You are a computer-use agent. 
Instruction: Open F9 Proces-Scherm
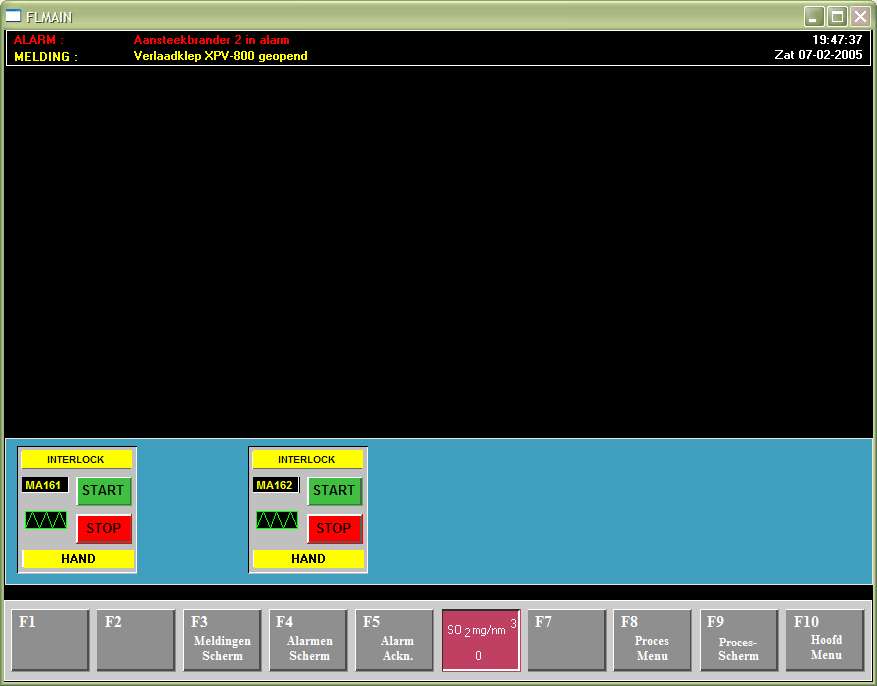[738, 641]
